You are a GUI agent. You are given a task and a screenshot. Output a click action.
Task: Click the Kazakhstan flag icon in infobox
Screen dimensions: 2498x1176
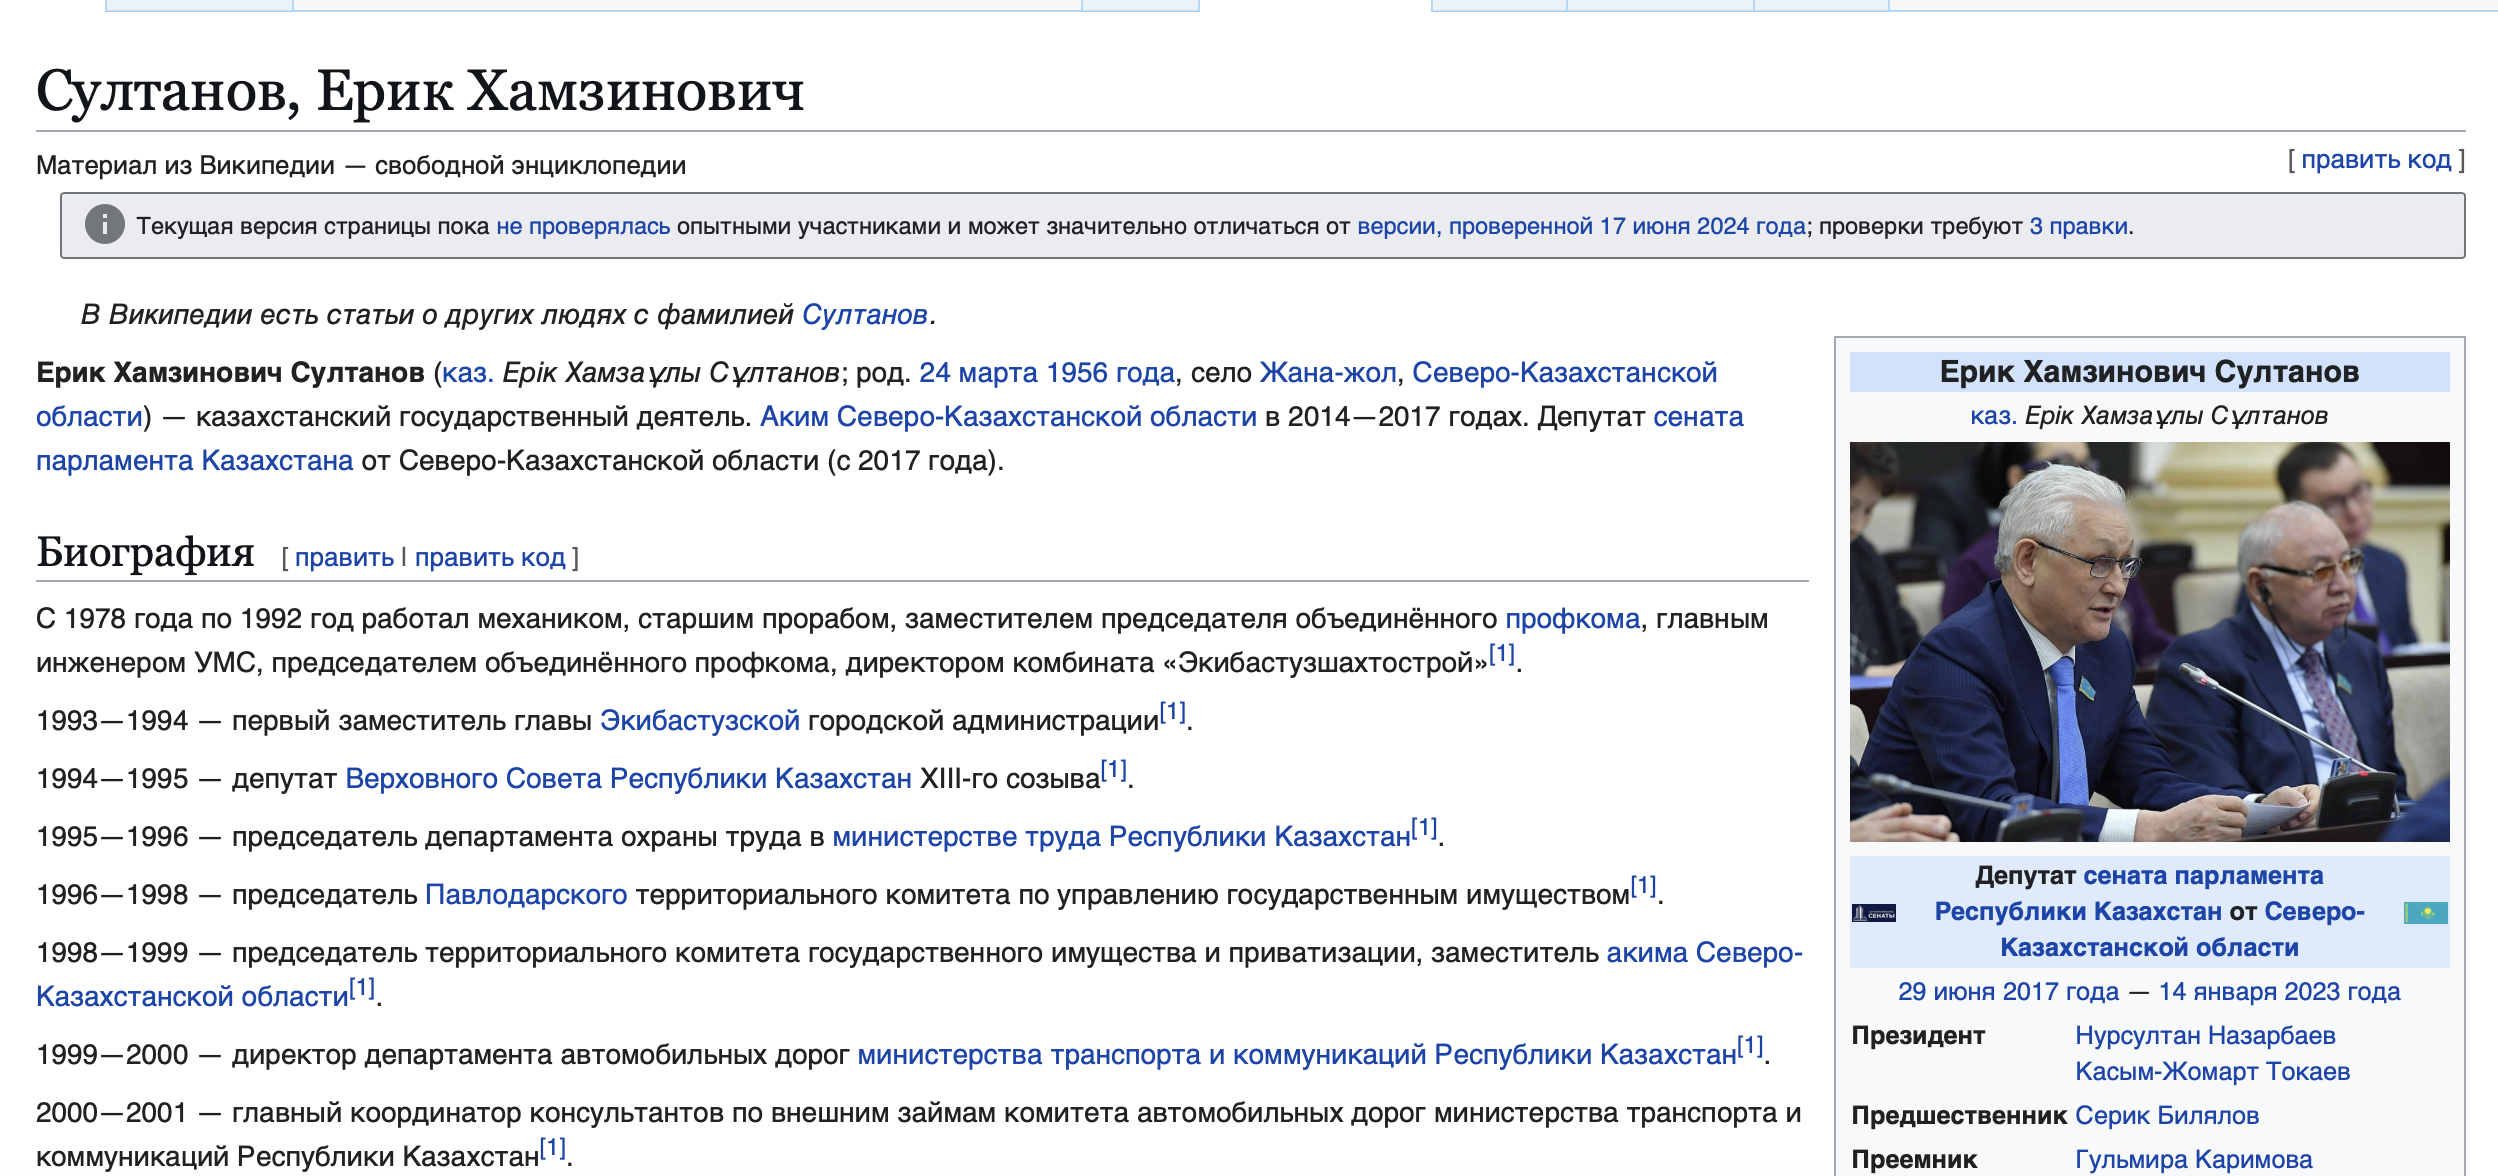click(2425, 912)
